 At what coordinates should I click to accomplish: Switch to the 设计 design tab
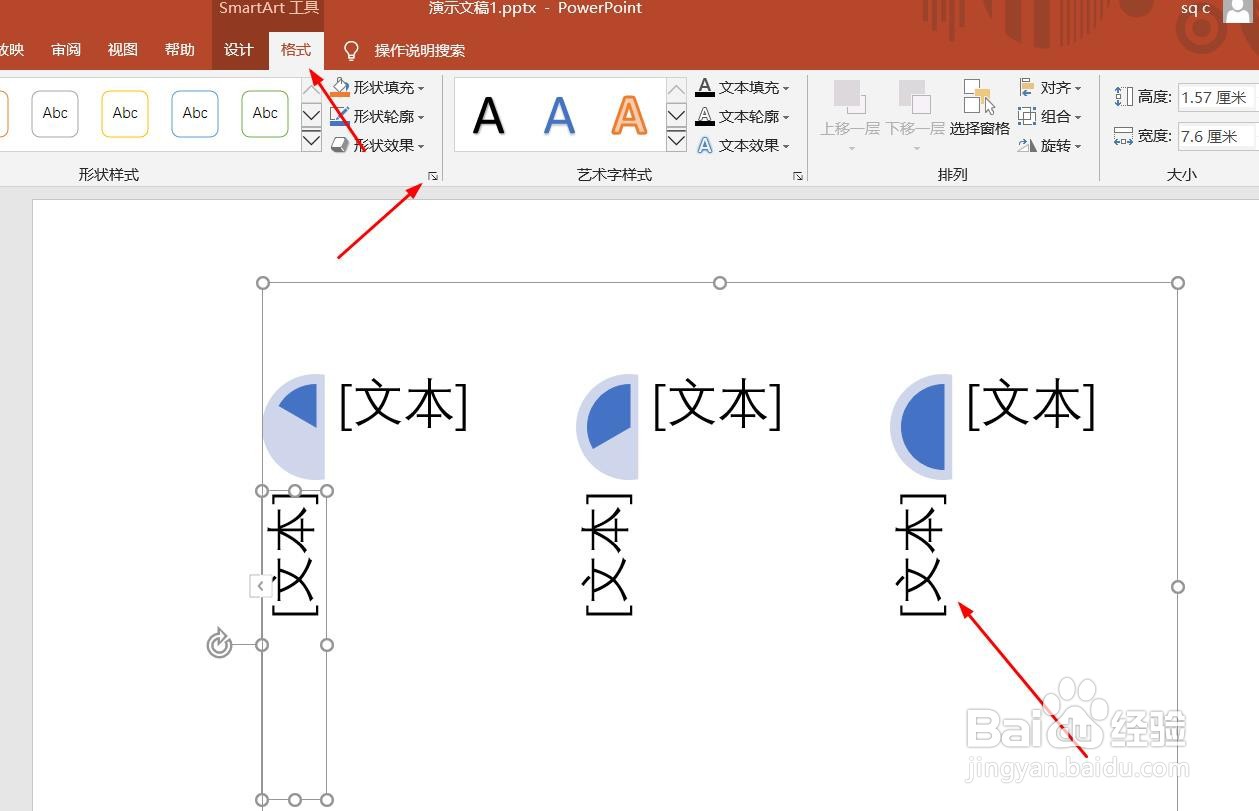point(239,50)
